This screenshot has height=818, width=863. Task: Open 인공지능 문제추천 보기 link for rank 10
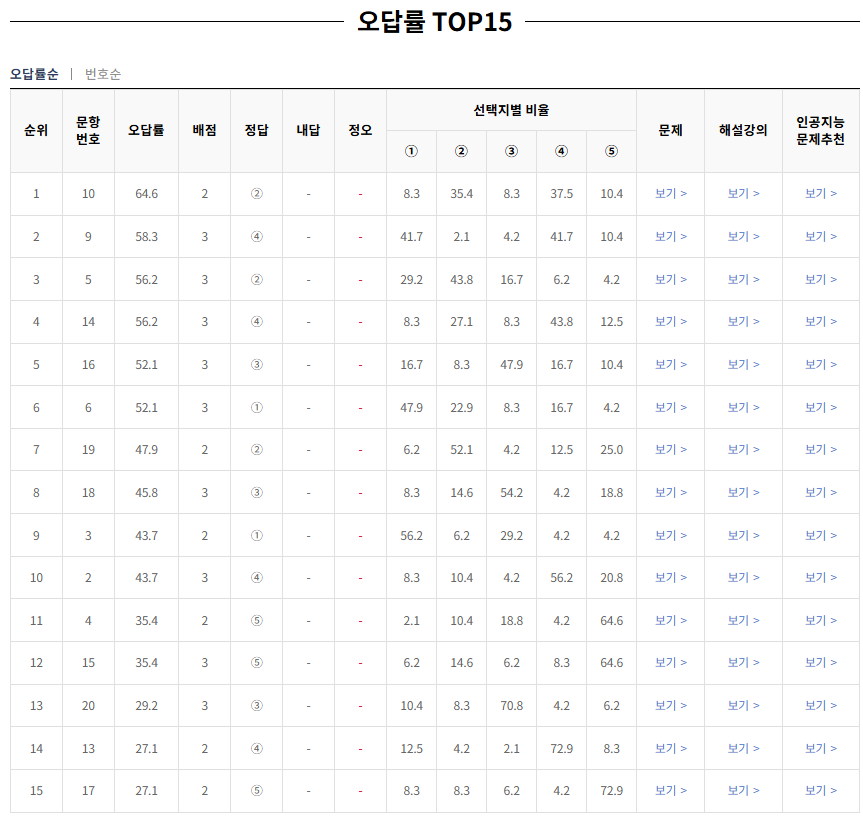coord(821,577)
